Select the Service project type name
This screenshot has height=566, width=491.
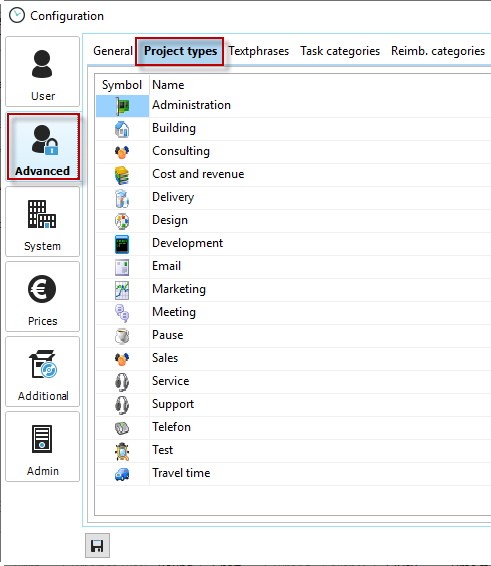(x=170, y=381)
